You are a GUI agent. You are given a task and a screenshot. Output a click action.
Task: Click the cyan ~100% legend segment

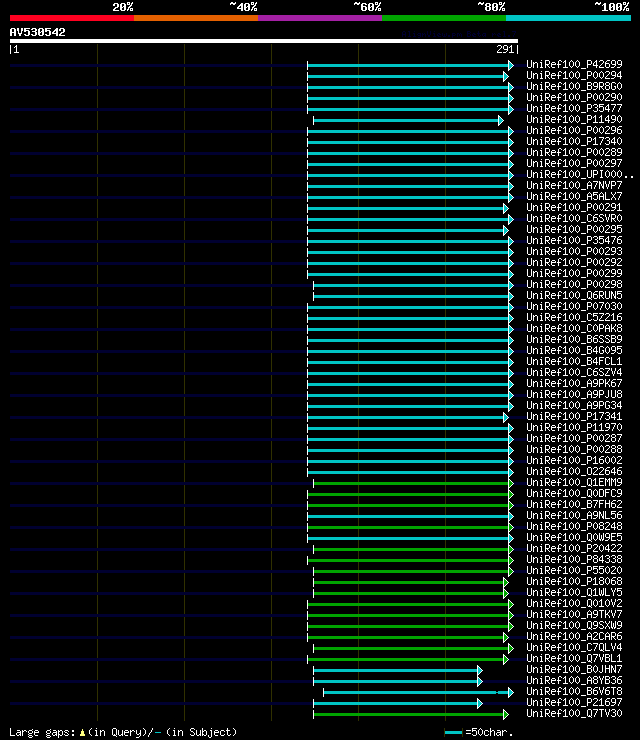(x=568, y=18)
